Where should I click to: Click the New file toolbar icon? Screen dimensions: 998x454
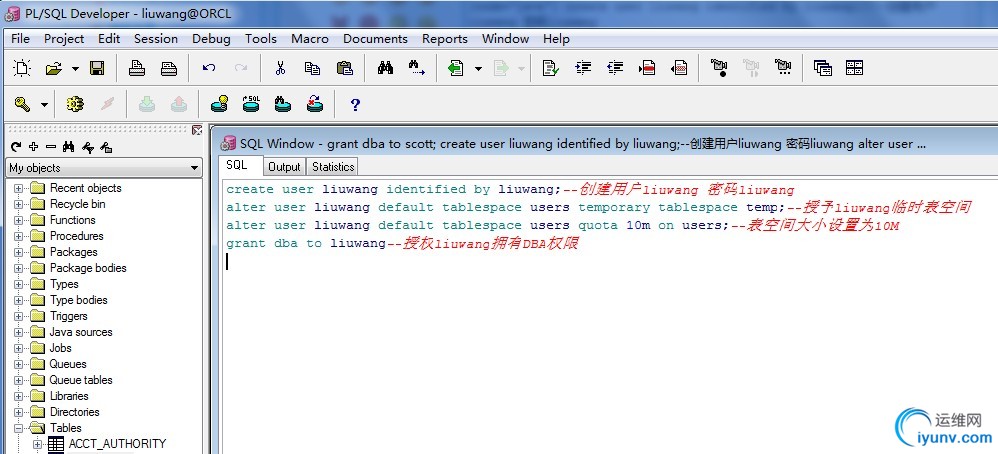point(22,68)
